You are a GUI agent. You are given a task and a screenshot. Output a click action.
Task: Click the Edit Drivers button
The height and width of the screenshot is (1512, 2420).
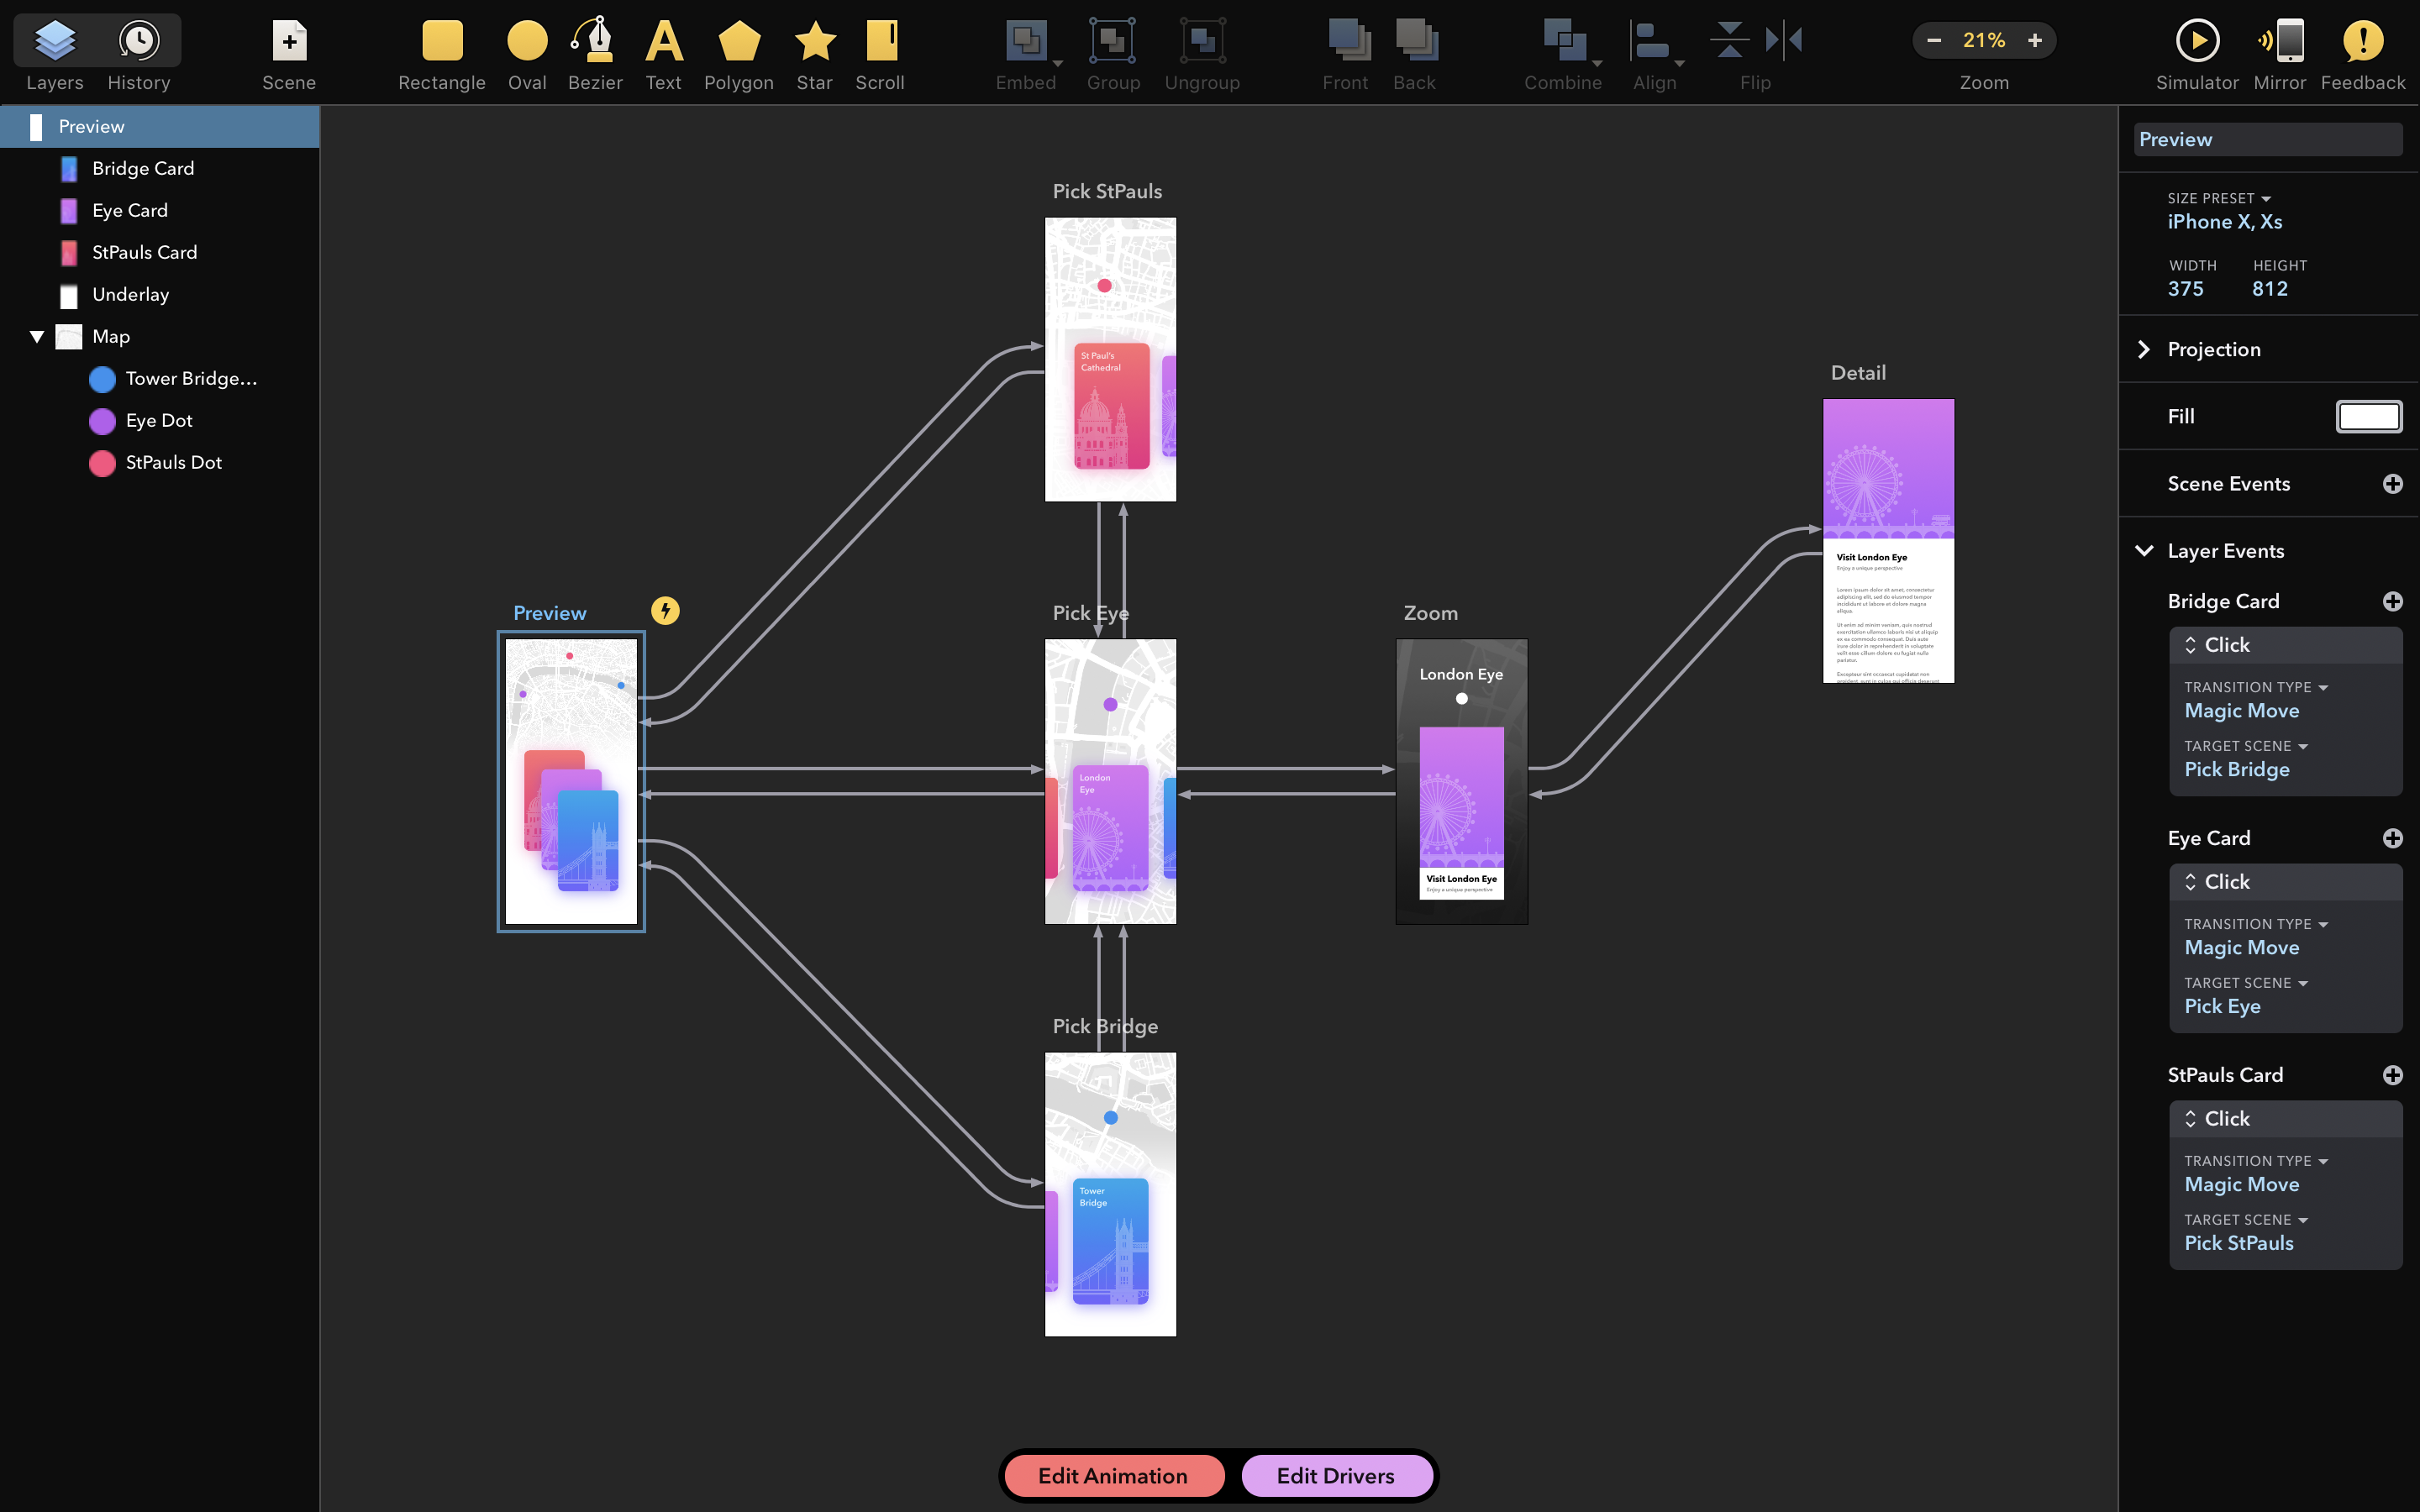[x=1334, y=1475]
